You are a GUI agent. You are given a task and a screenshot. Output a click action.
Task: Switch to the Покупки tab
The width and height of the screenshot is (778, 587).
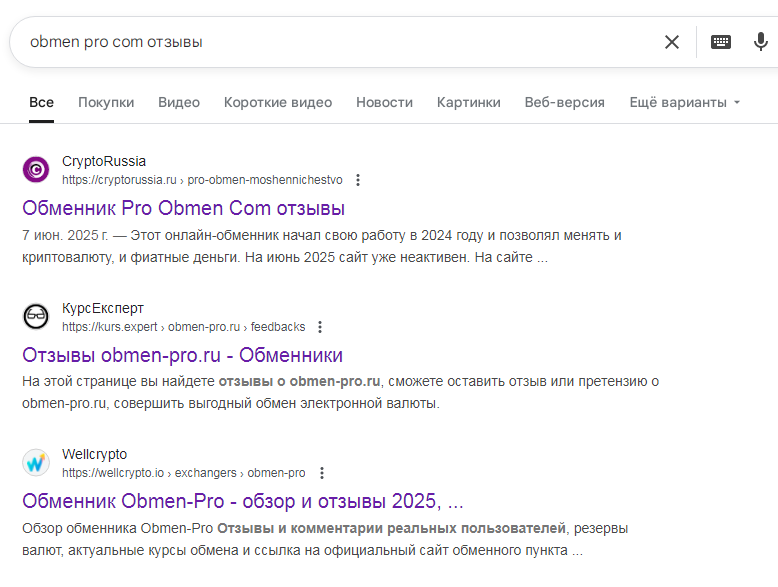[x=106, y=103]
